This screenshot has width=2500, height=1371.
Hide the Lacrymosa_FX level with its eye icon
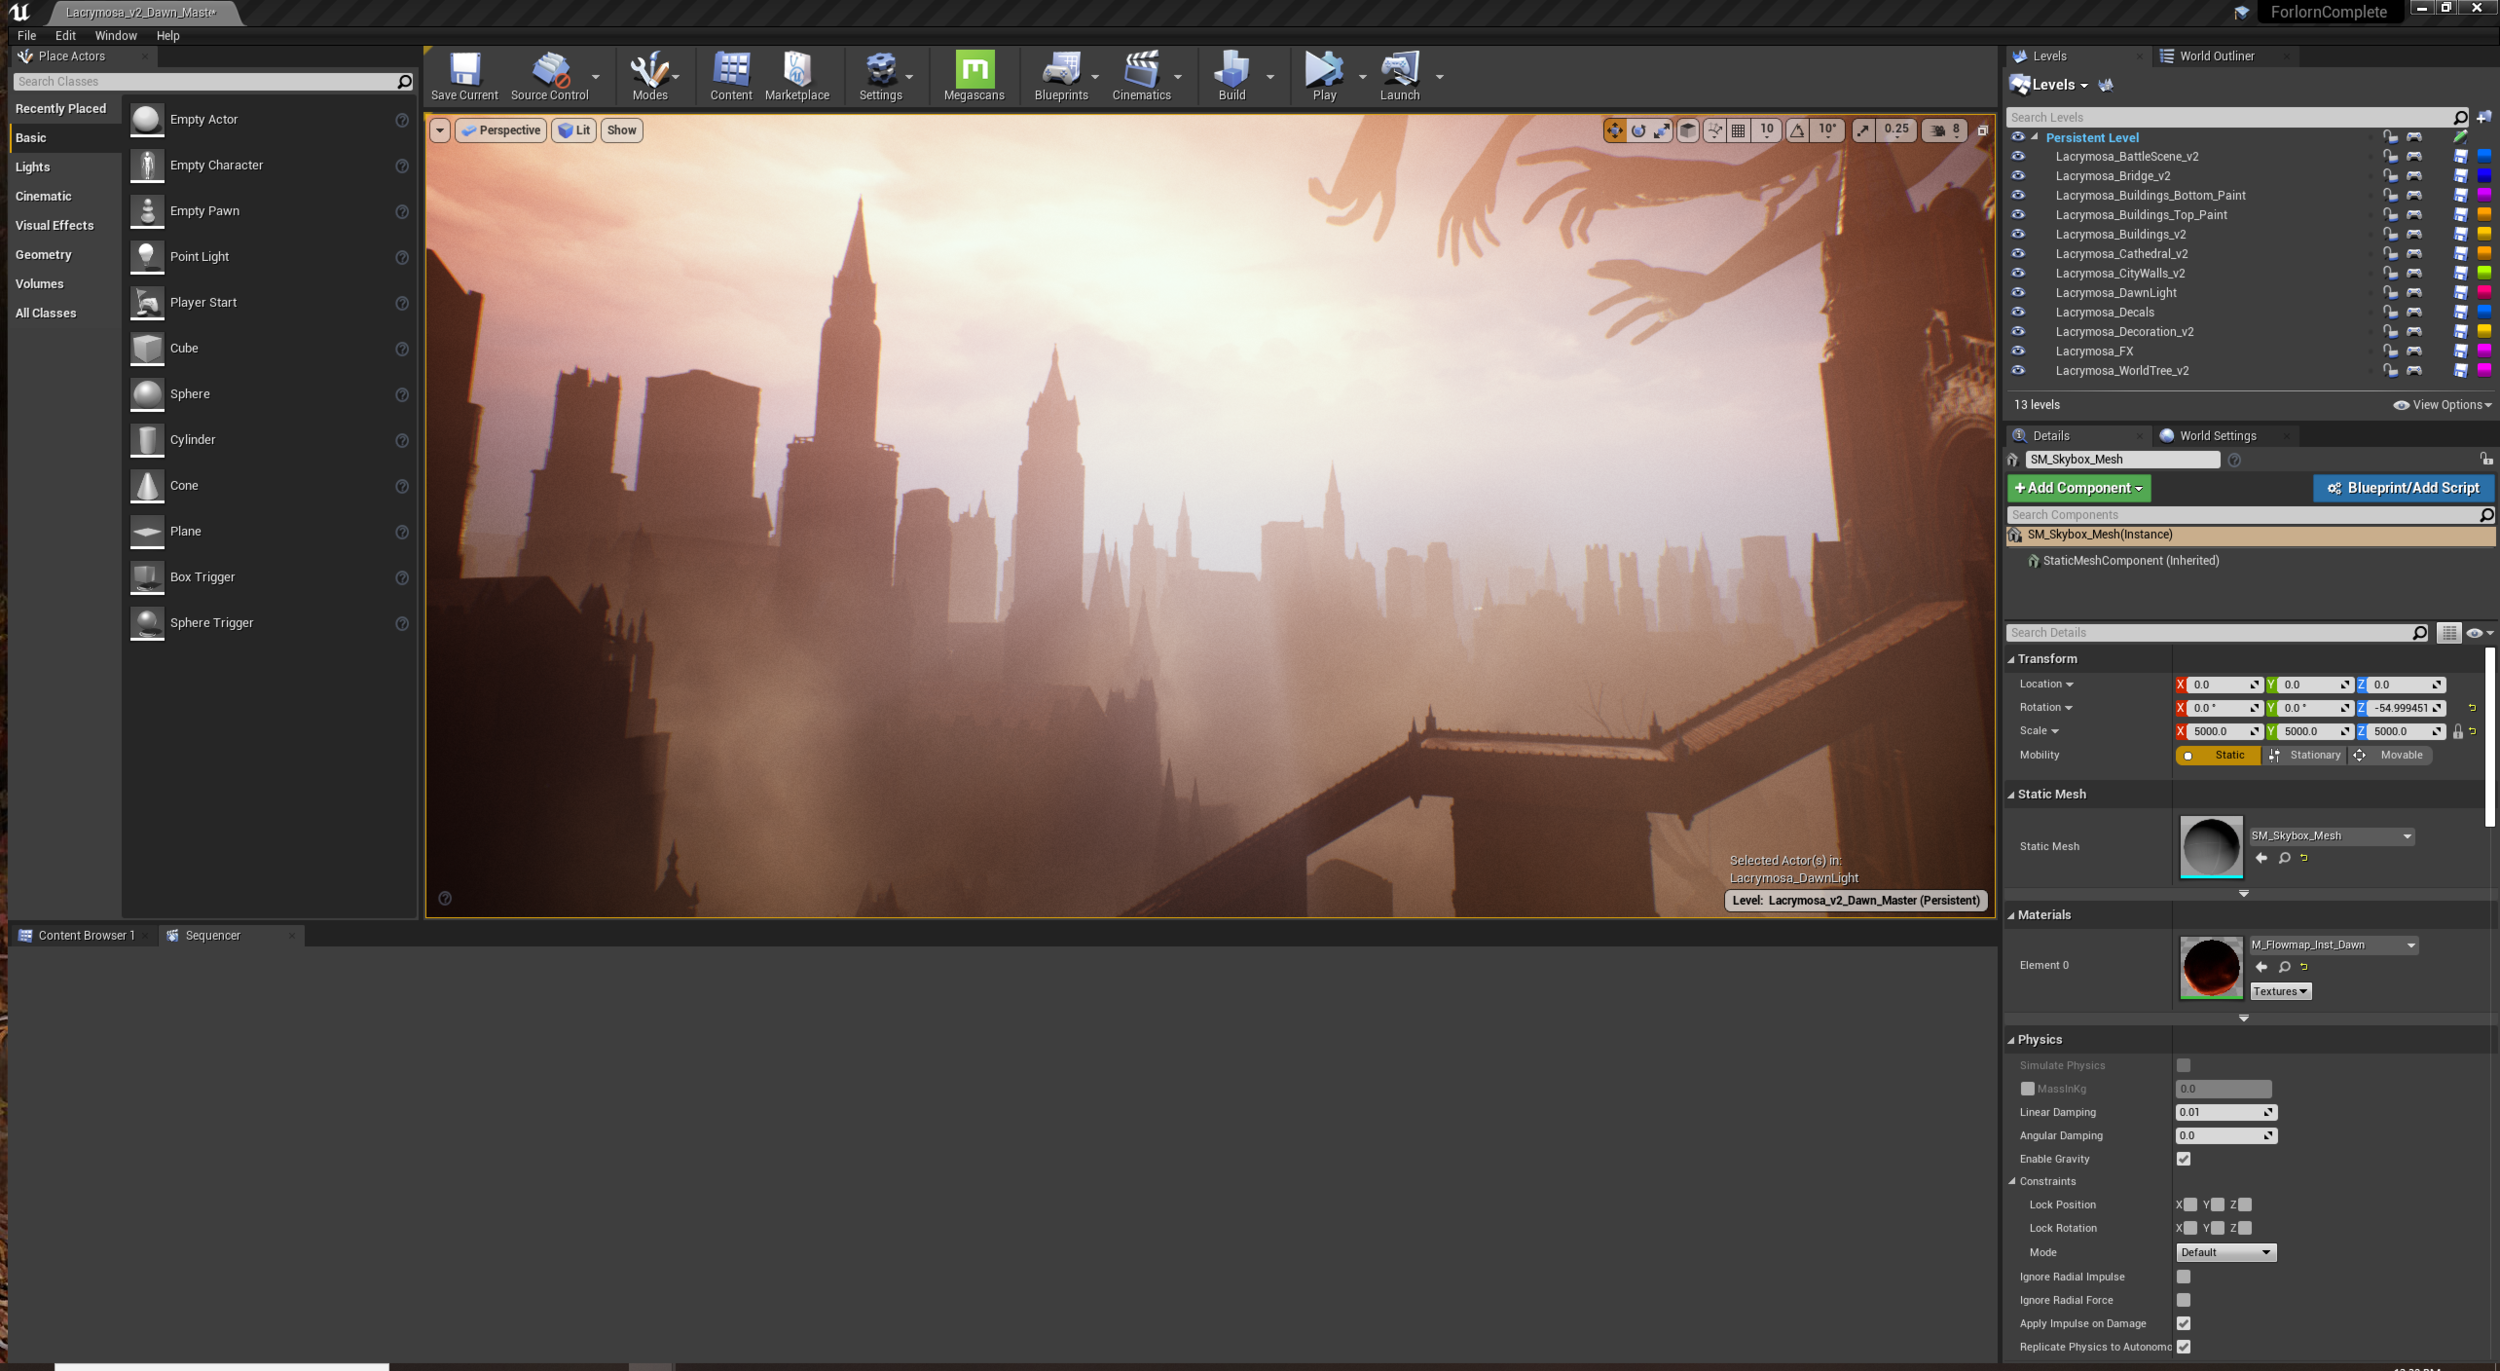tap(2018, 351)
